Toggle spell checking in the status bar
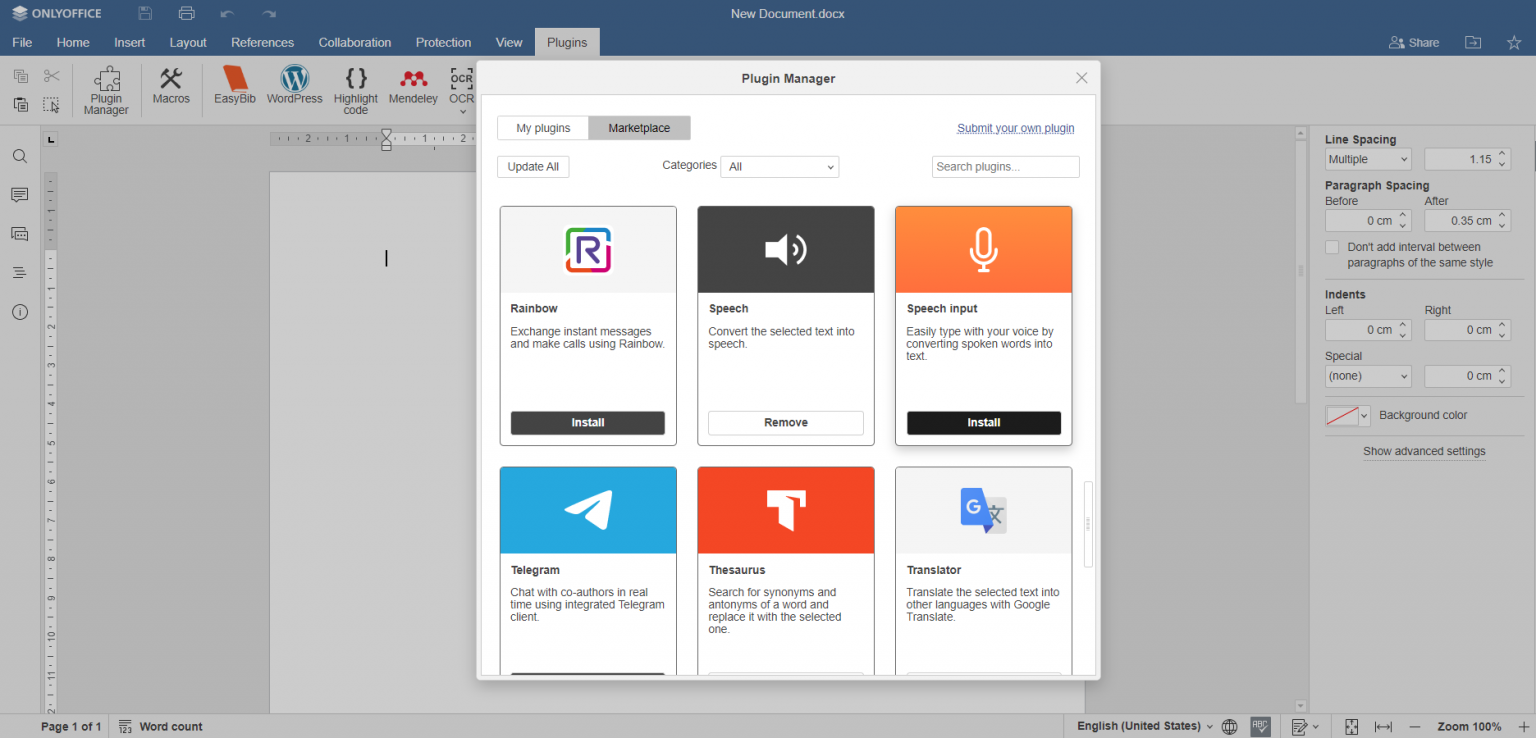The height and width of the screenshot is (738, 1536). [x=1260, y=726]
